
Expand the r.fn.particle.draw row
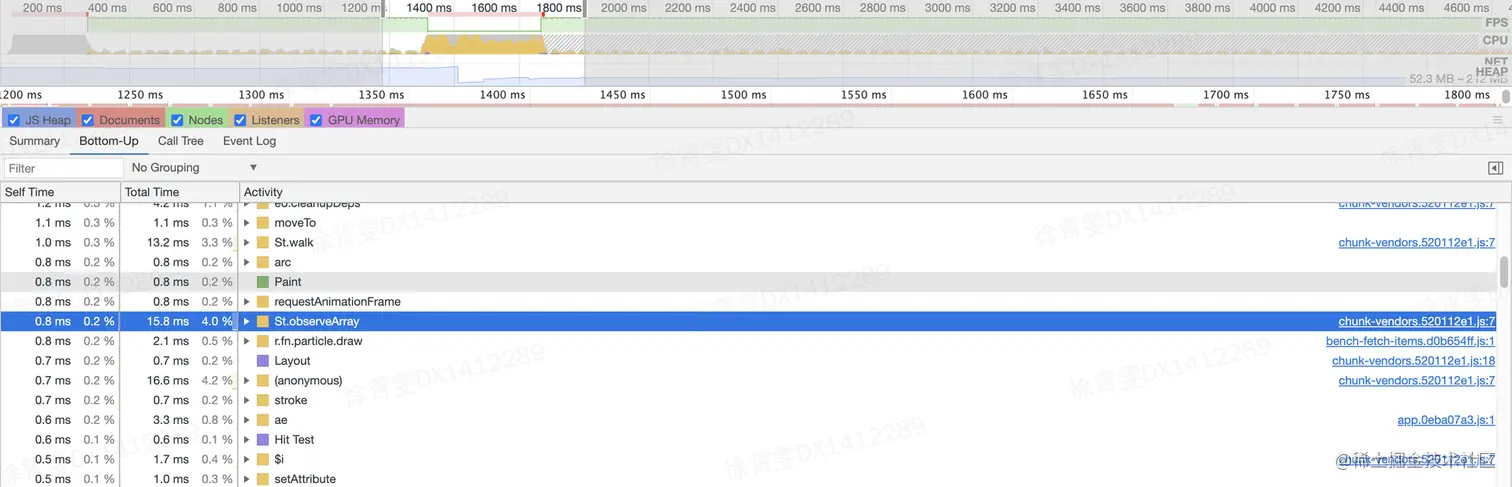[247, 341]
